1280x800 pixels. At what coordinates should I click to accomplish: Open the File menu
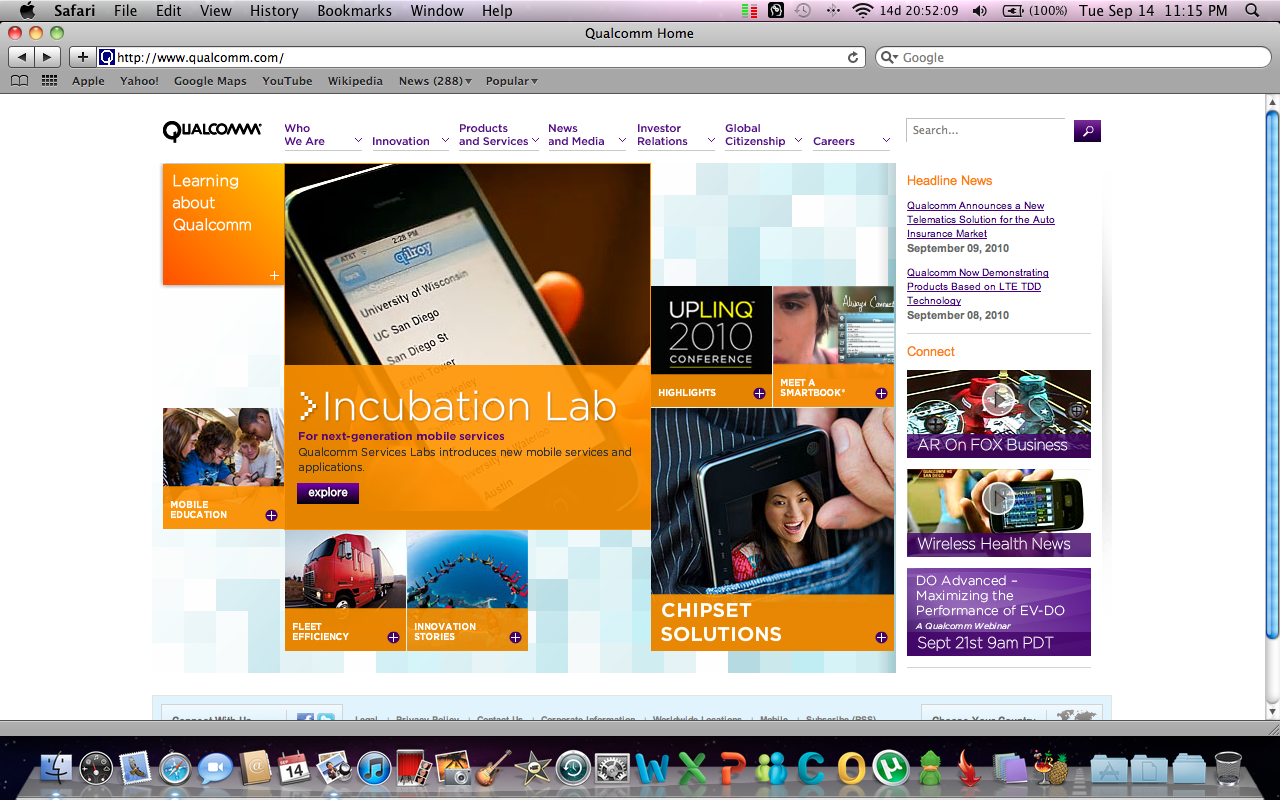click(125, 11)
